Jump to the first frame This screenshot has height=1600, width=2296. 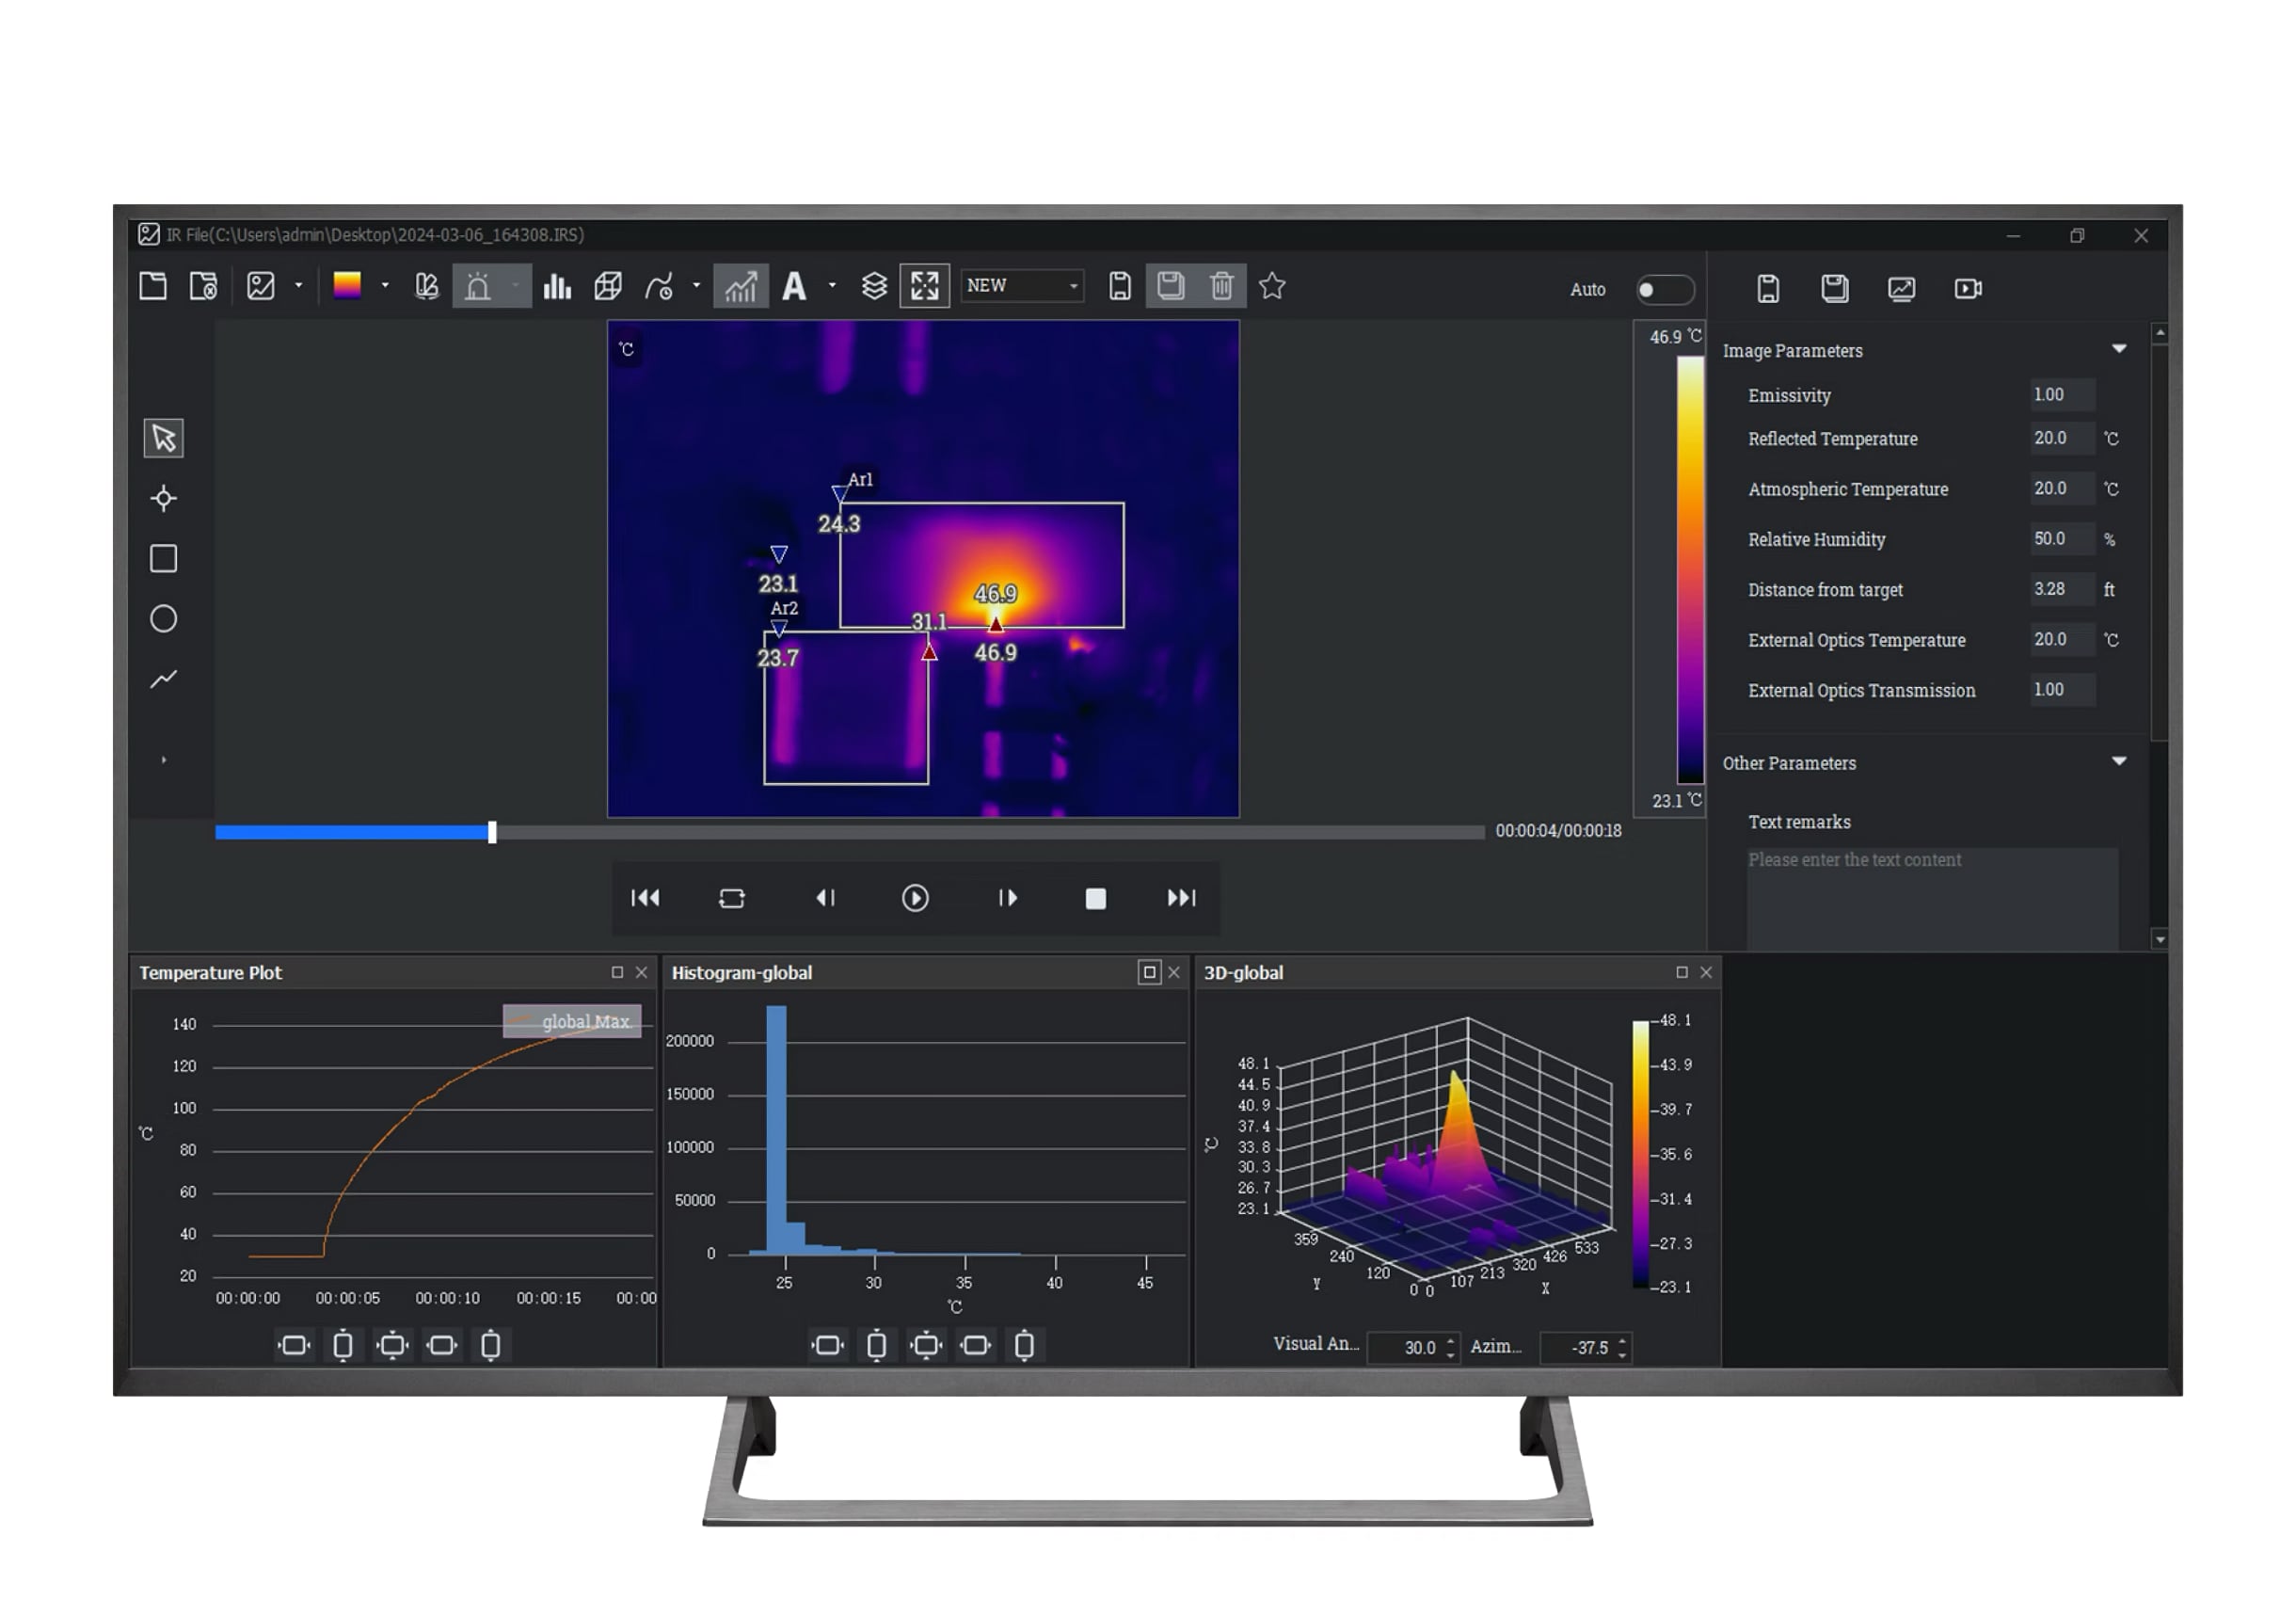[646, 898]
